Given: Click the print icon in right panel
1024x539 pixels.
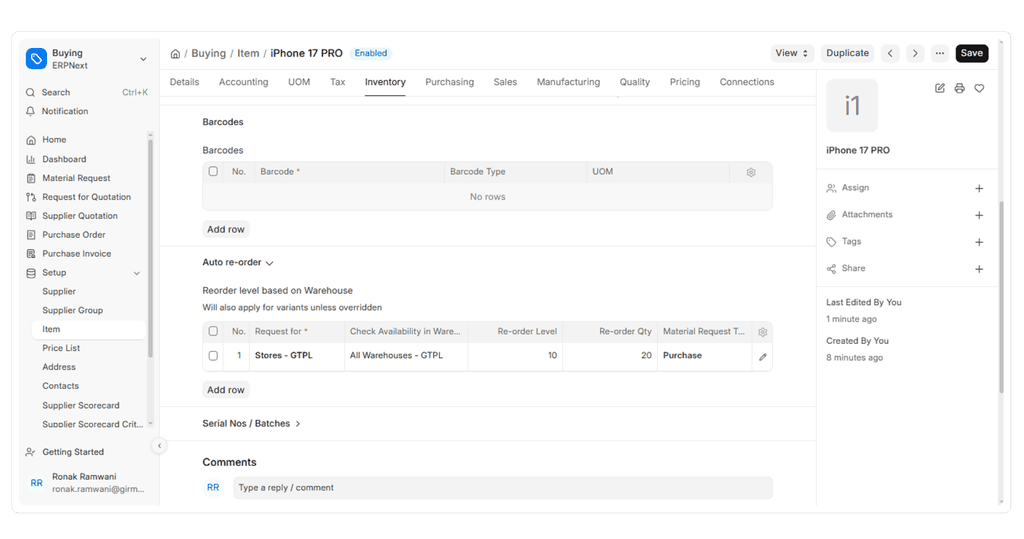Looking at the screenshot, I should pos(959,88).
